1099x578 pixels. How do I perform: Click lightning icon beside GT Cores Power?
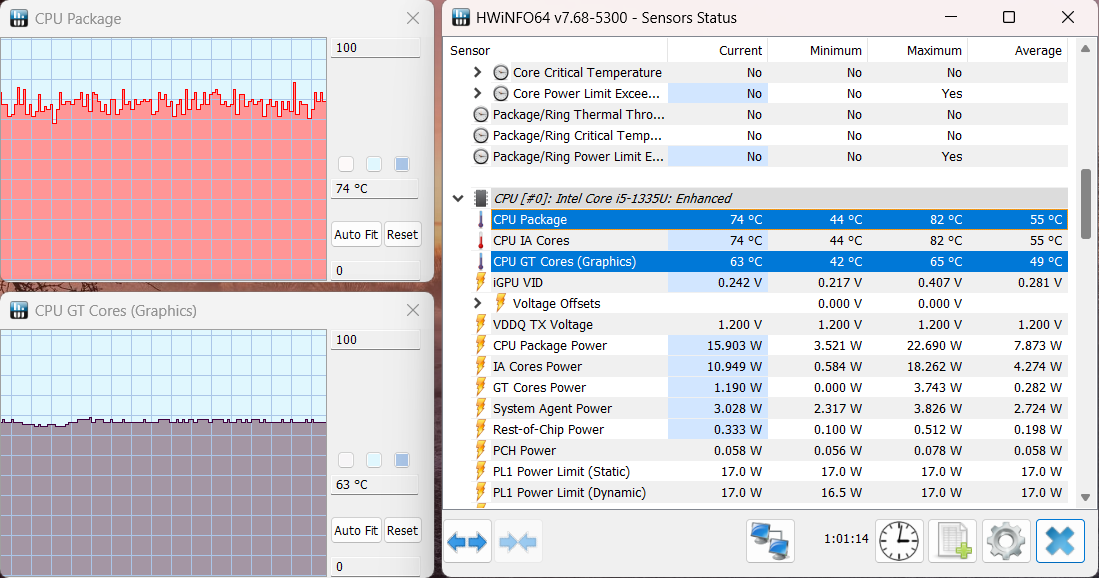pyautogui.click(x=481, y=387)
